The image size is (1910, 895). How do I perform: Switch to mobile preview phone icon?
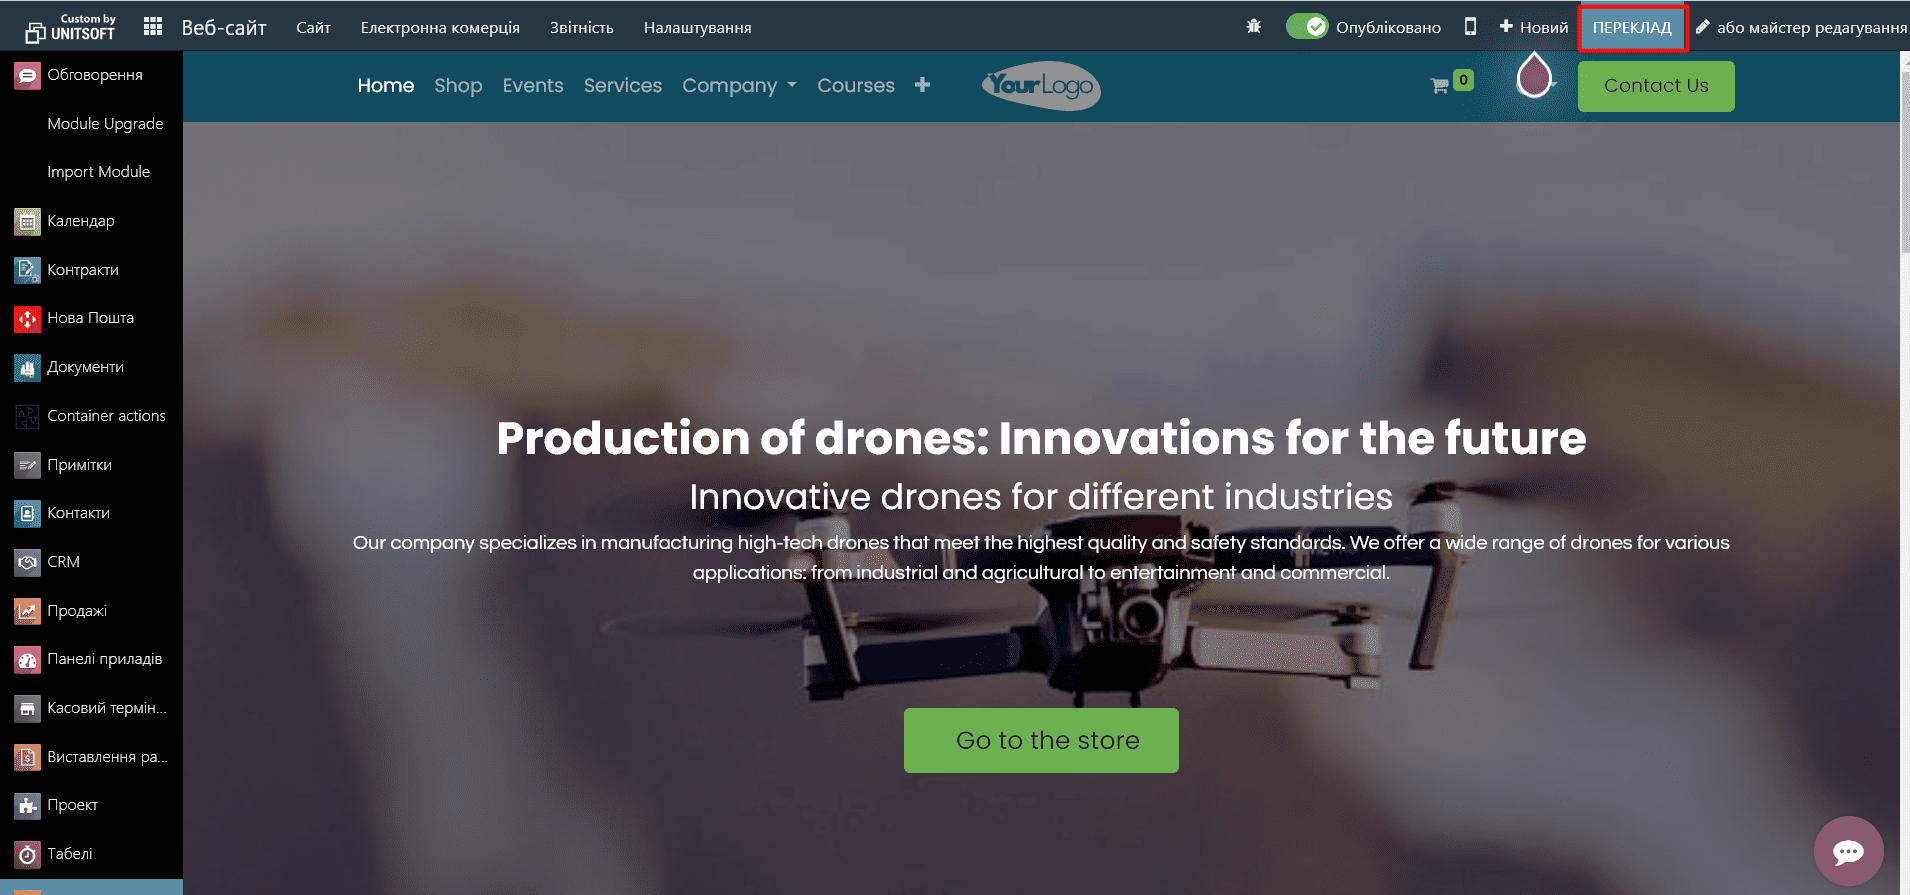click(1469, 27)
